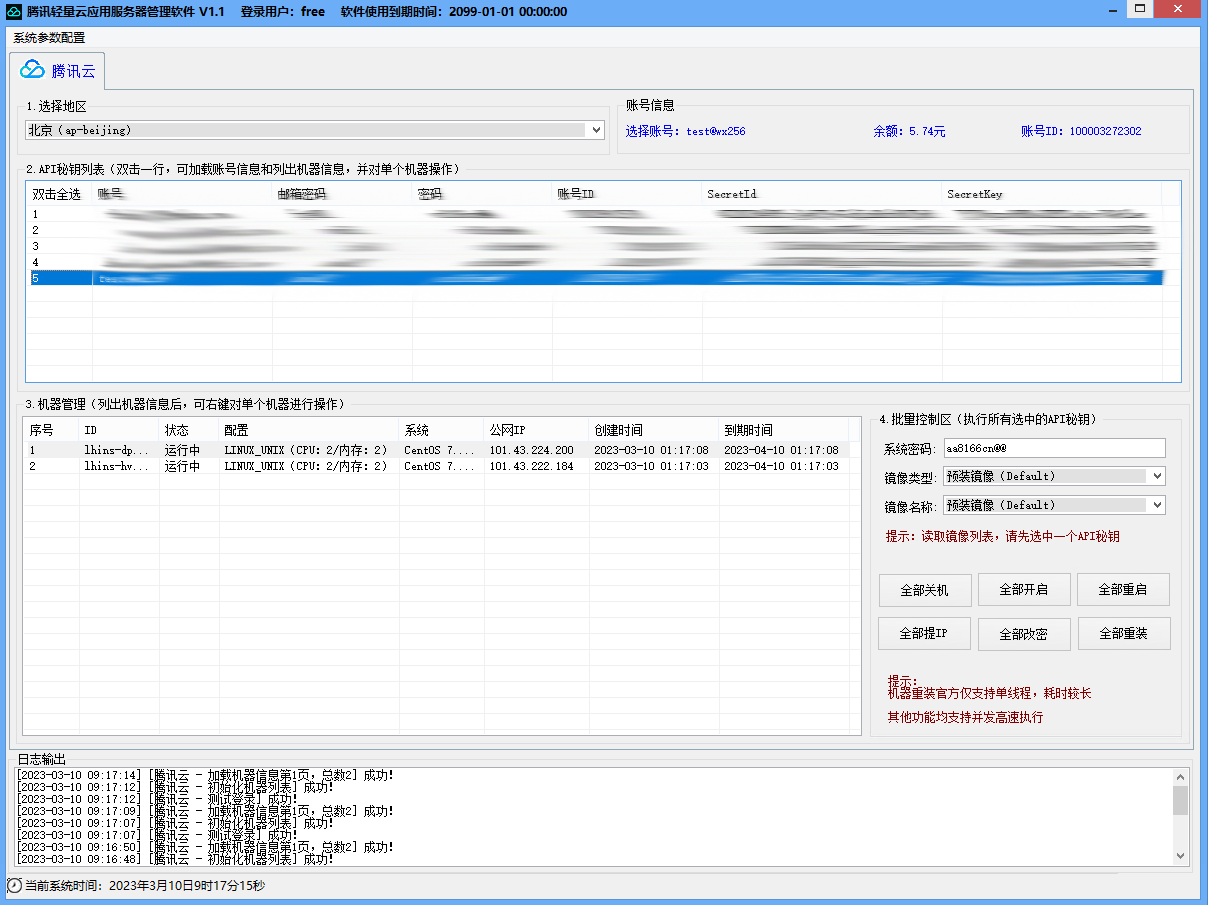
Task: Switch to the 腾讯云 tab
Action: click(58, 70)
